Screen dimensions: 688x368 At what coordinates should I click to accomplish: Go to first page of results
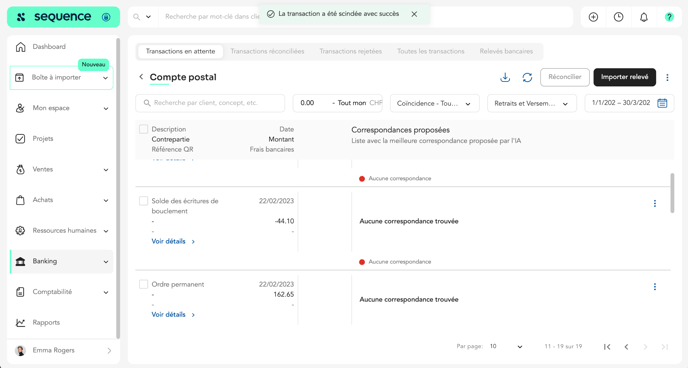click(607, 347)
